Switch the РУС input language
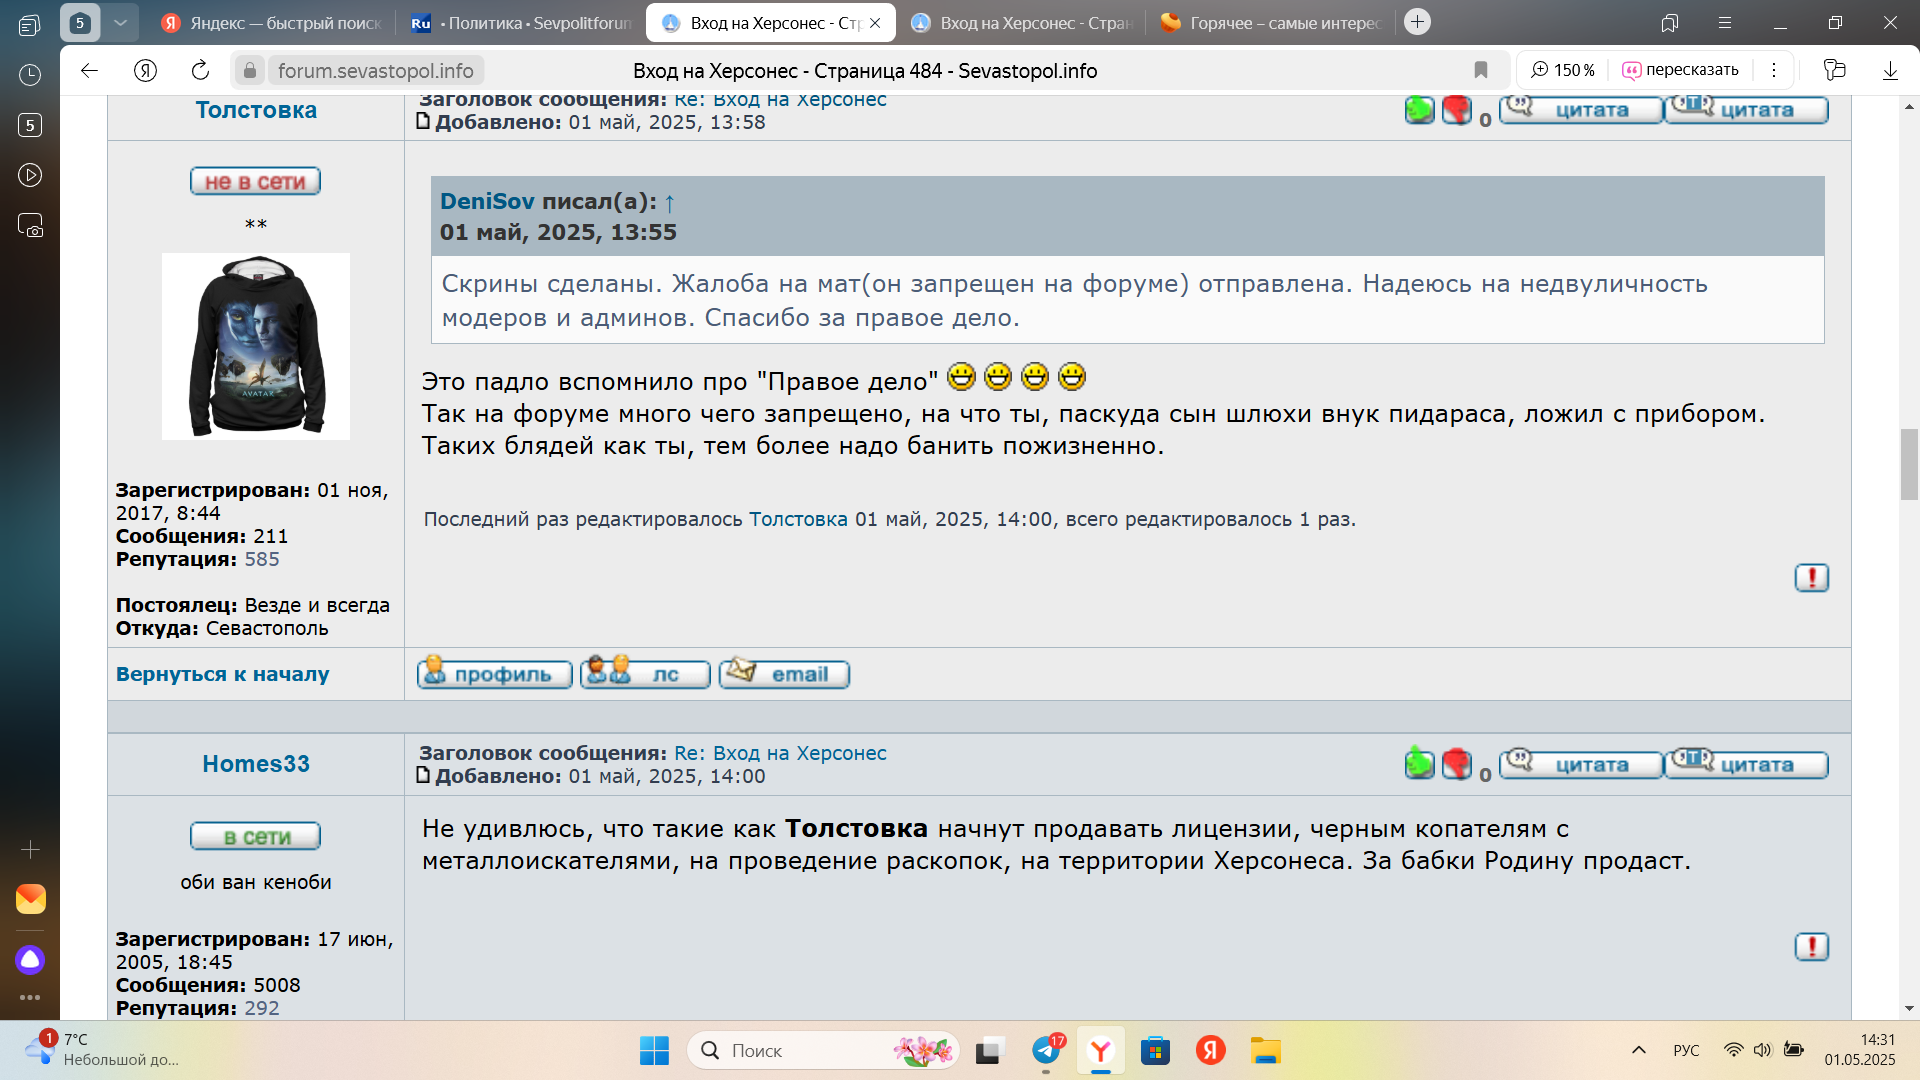 (x=1686, y=1050)
